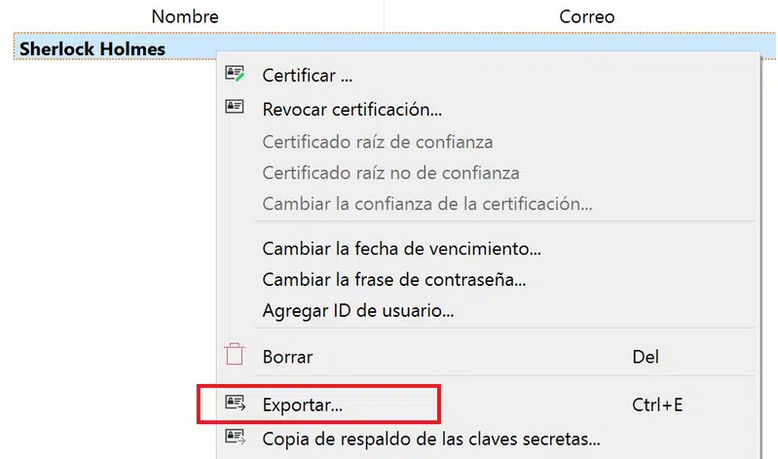Click the Certificar pencil card icon
The width and height of the screenshot is (778, 459).
click(235, 73)
